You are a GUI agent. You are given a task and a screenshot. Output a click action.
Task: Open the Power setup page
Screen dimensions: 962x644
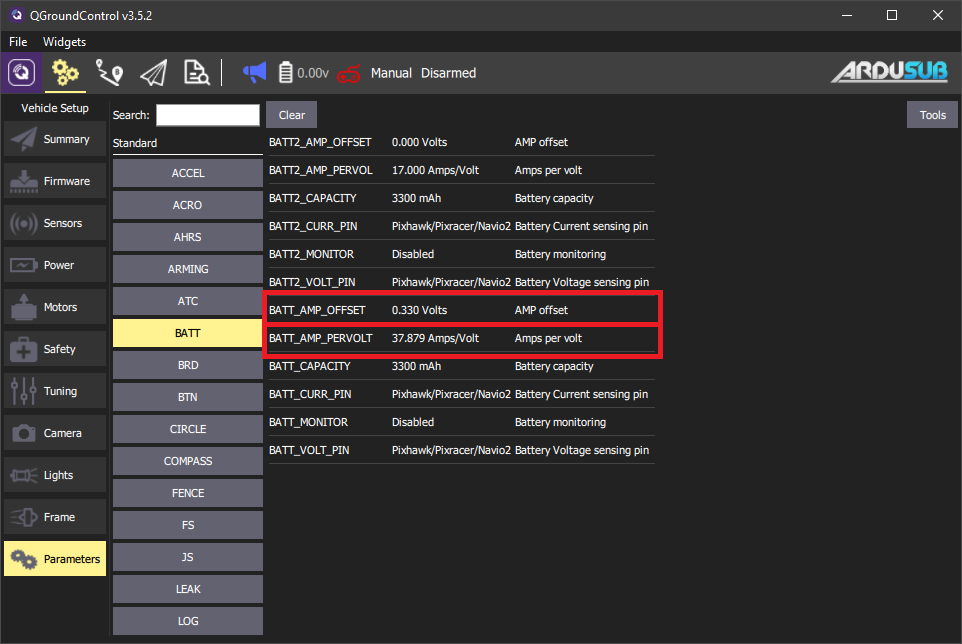55,265
